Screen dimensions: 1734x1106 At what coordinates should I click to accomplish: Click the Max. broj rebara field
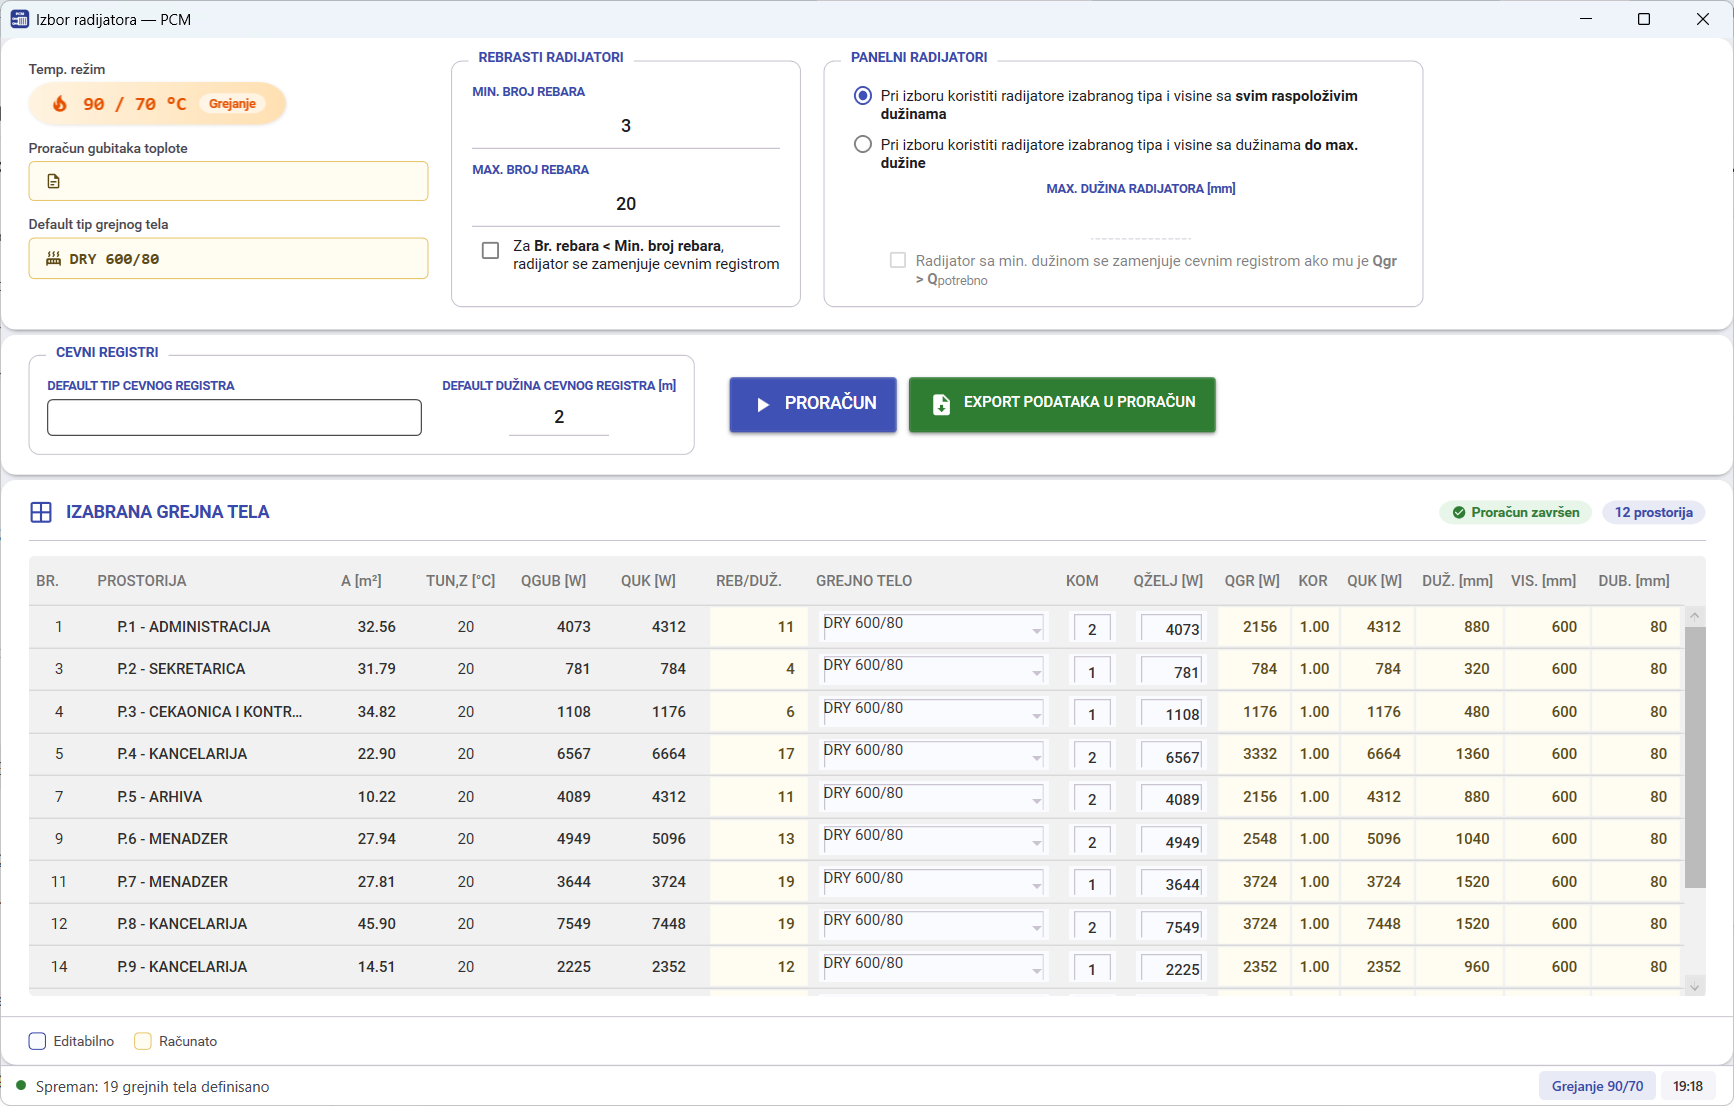pyautogui.click(x=626, y=204)
